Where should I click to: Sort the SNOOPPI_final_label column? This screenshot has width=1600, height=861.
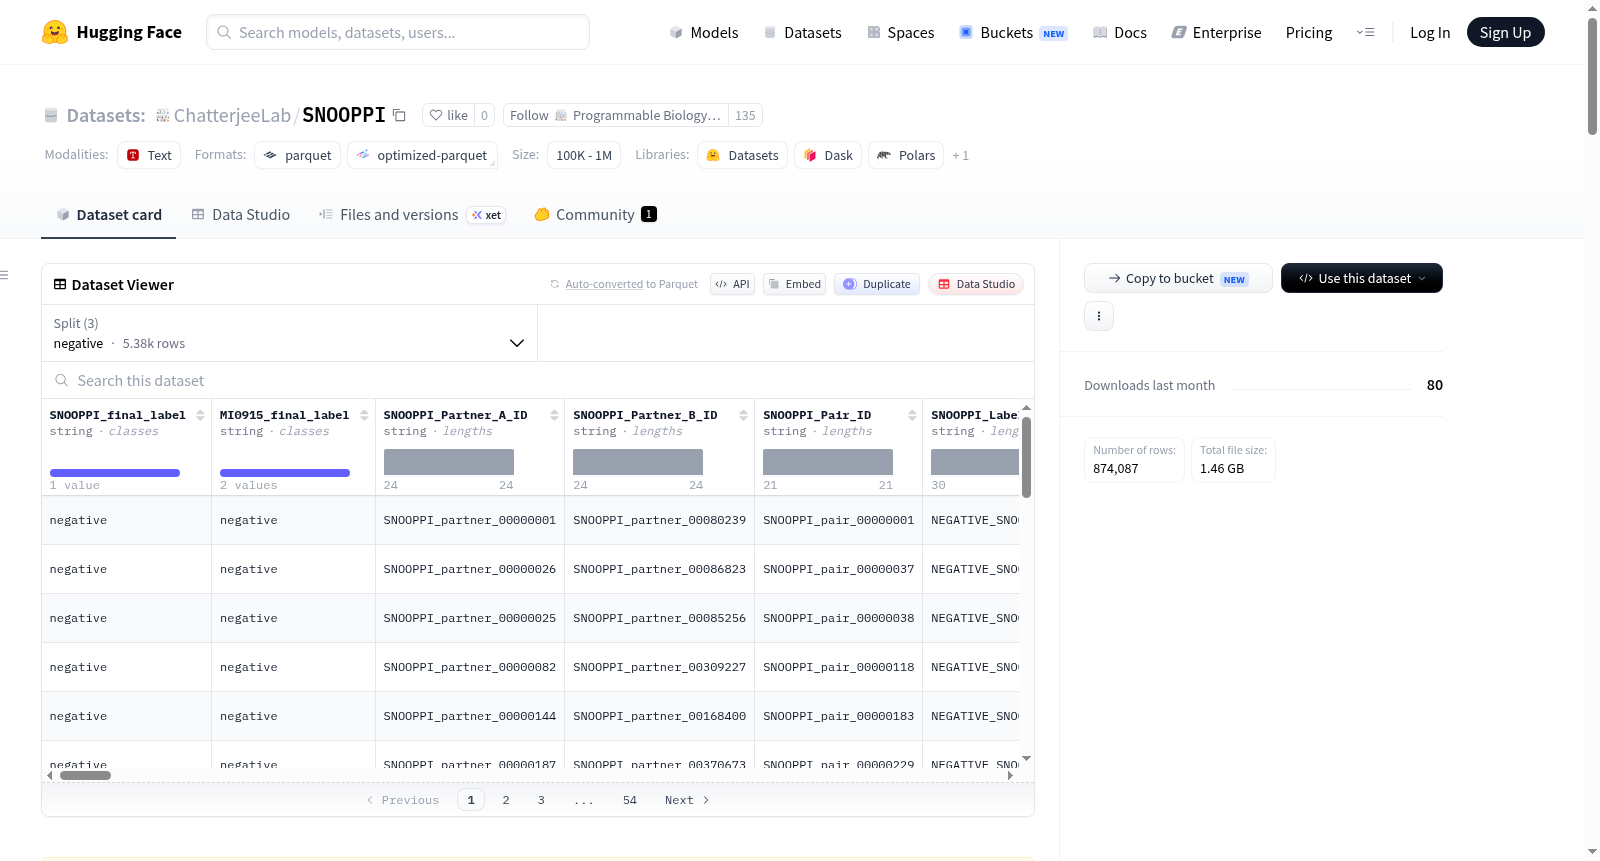[x=200, y=415]
